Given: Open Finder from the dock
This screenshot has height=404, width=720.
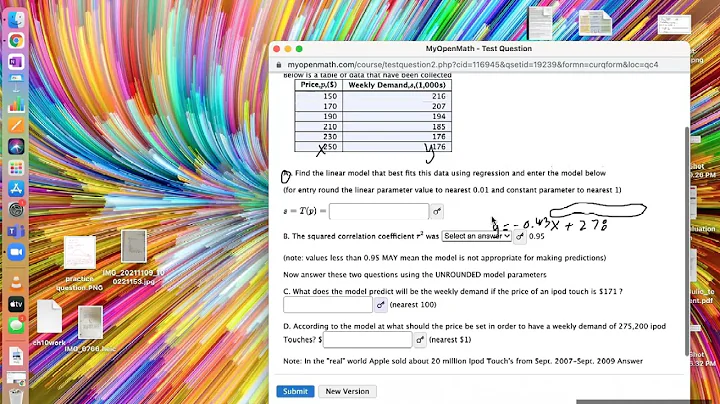Looking at the screenshot, I should tap(16, 20).
